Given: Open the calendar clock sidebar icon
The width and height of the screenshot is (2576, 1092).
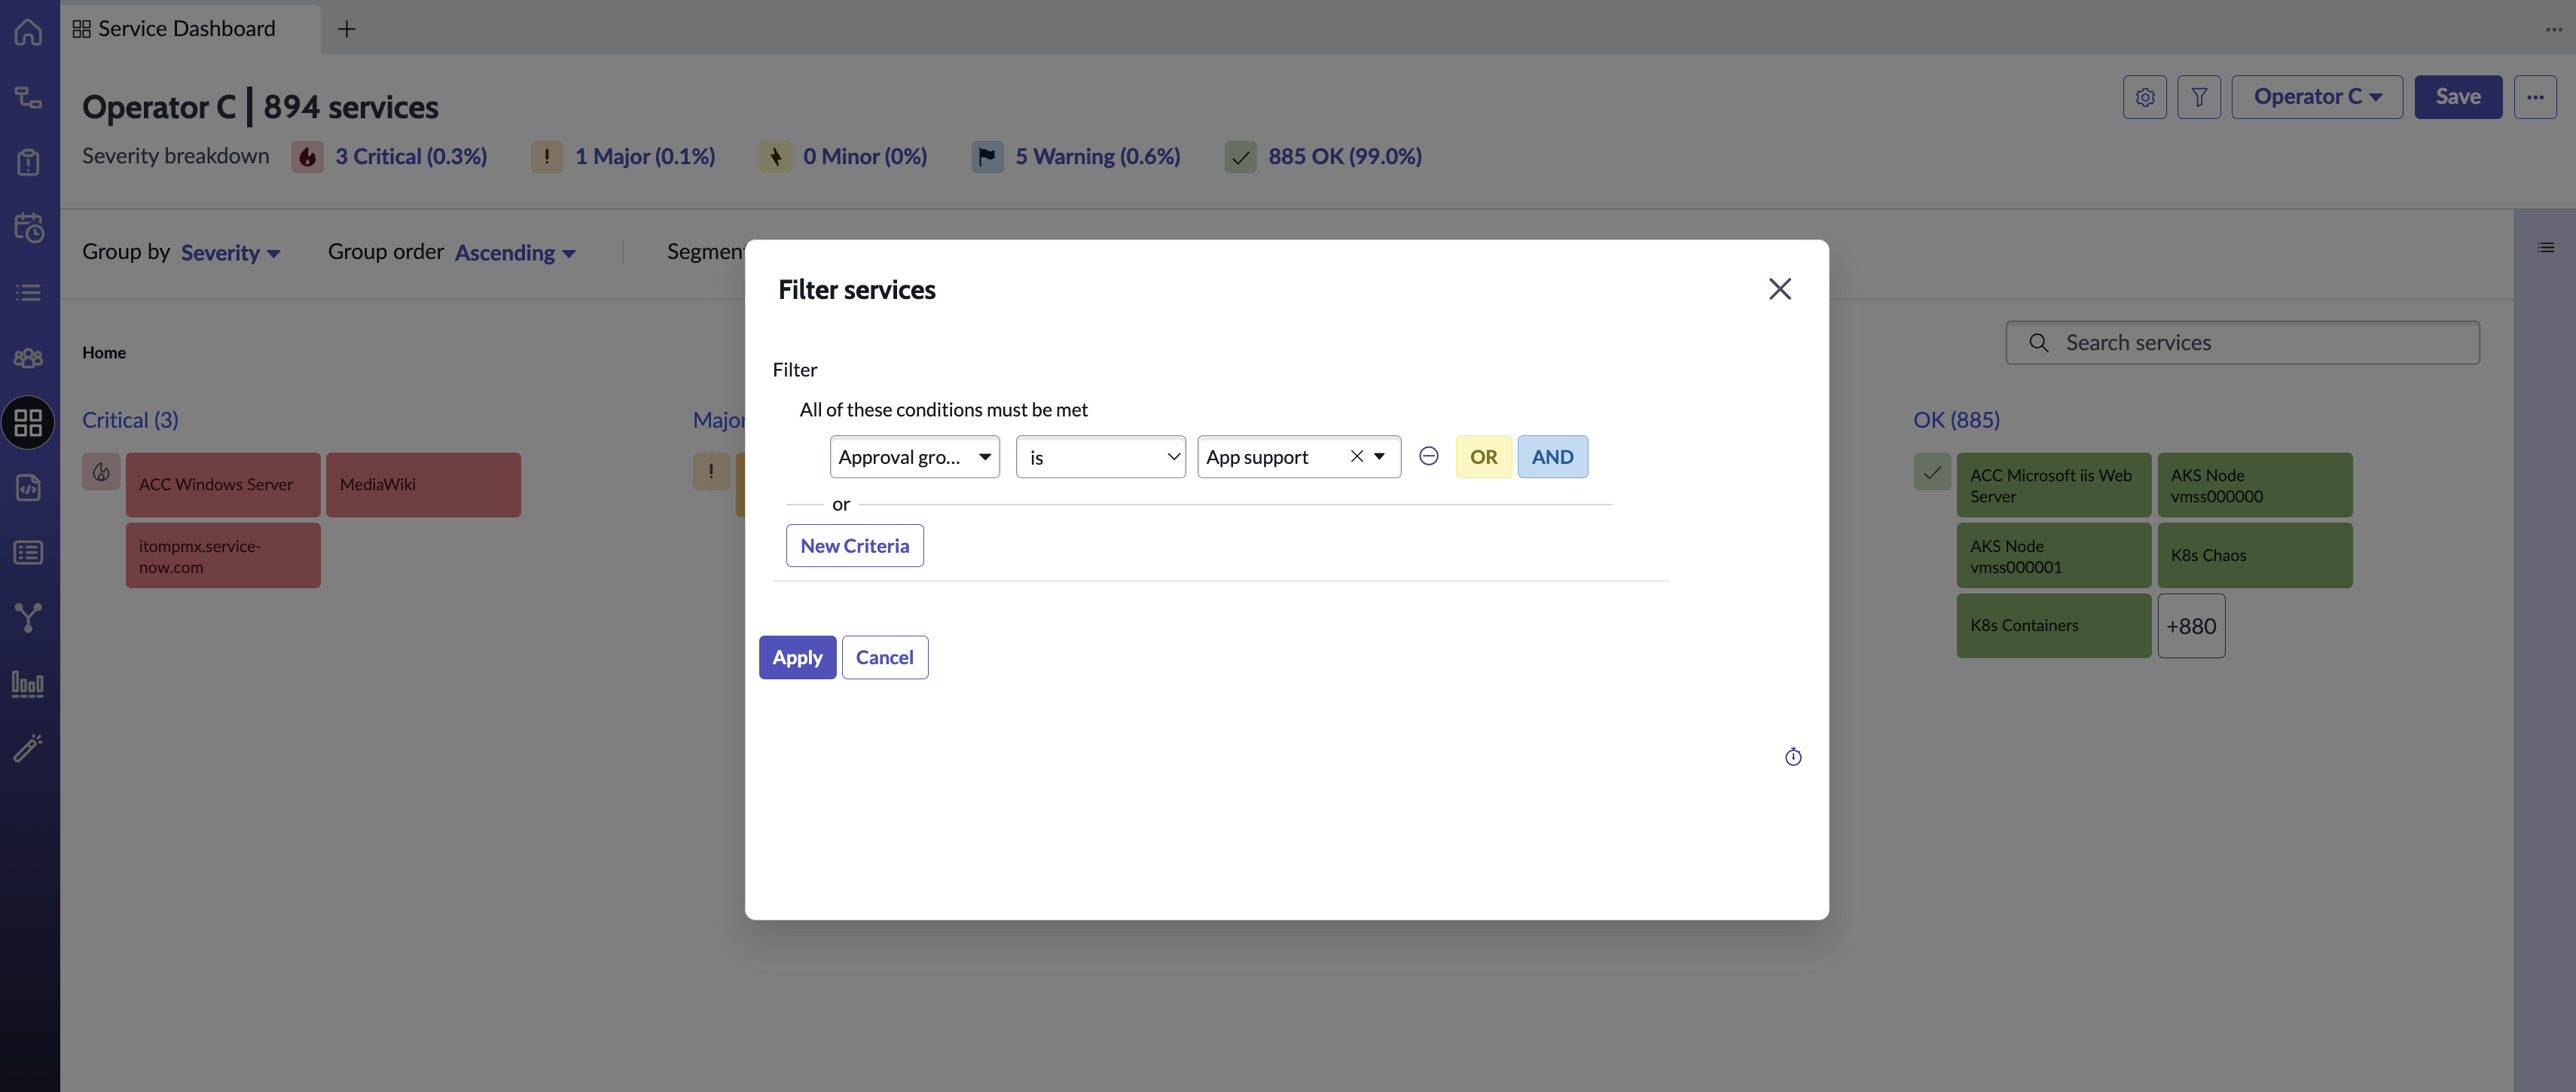Looking at the screenshot, I should click(x=28, y=227).
